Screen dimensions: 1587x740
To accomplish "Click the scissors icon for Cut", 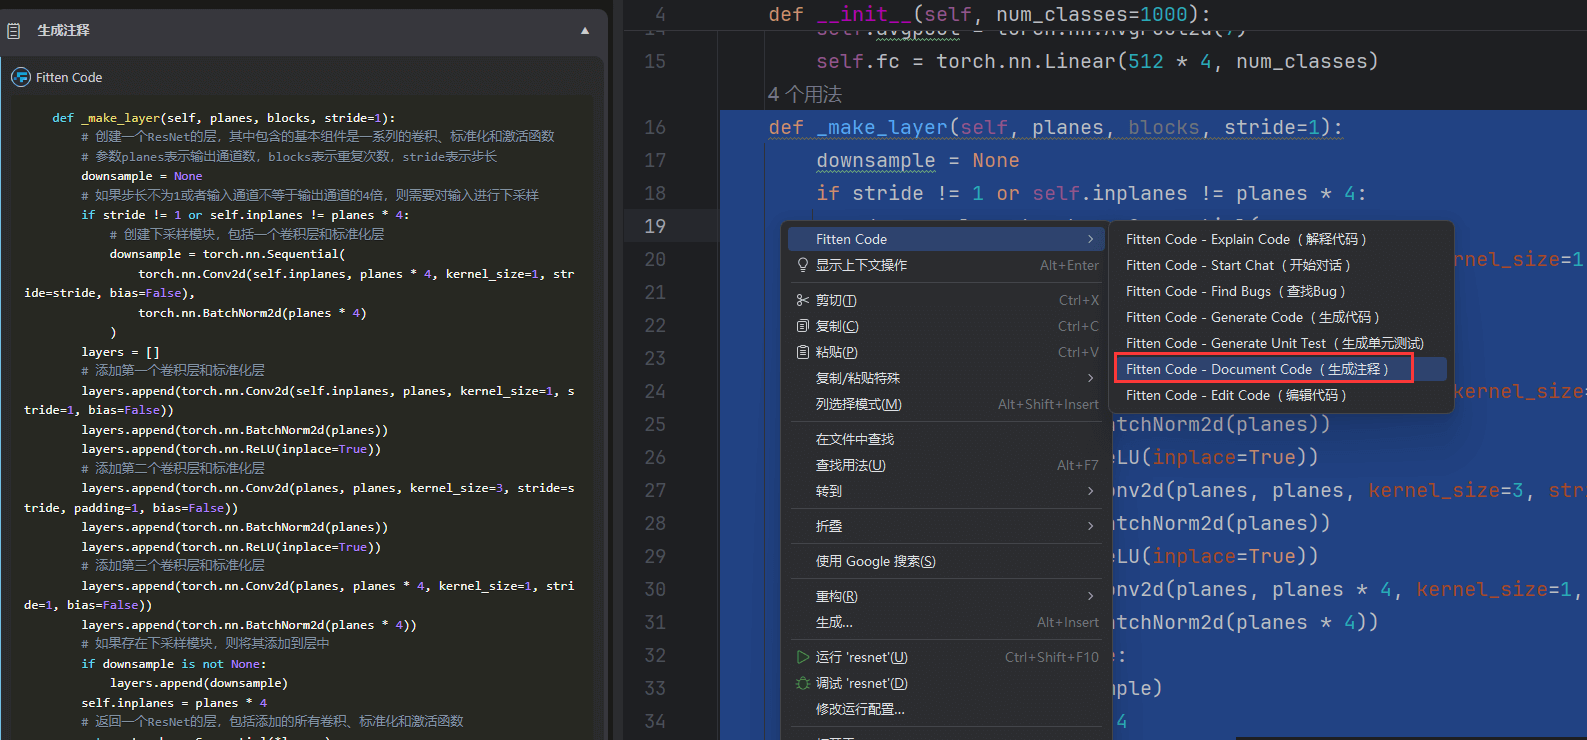I will point(802,300).
